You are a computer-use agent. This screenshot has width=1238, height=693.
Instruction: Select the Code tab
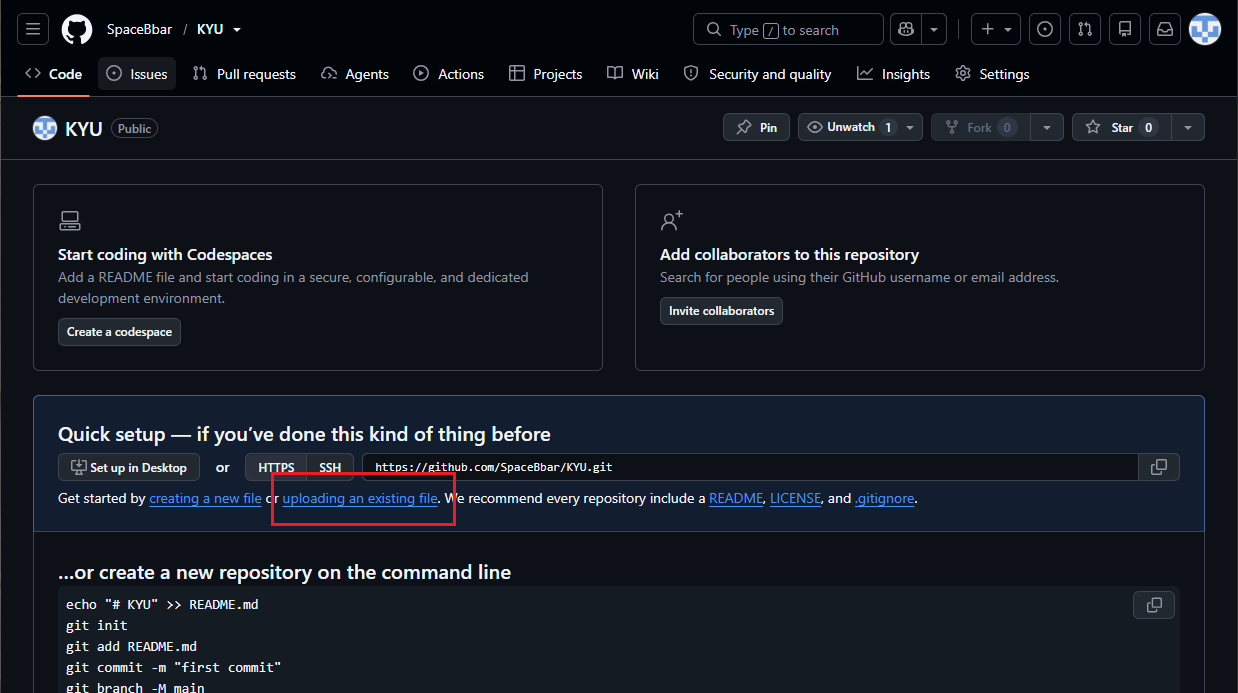pyautogui.click(x=54, y=74)
